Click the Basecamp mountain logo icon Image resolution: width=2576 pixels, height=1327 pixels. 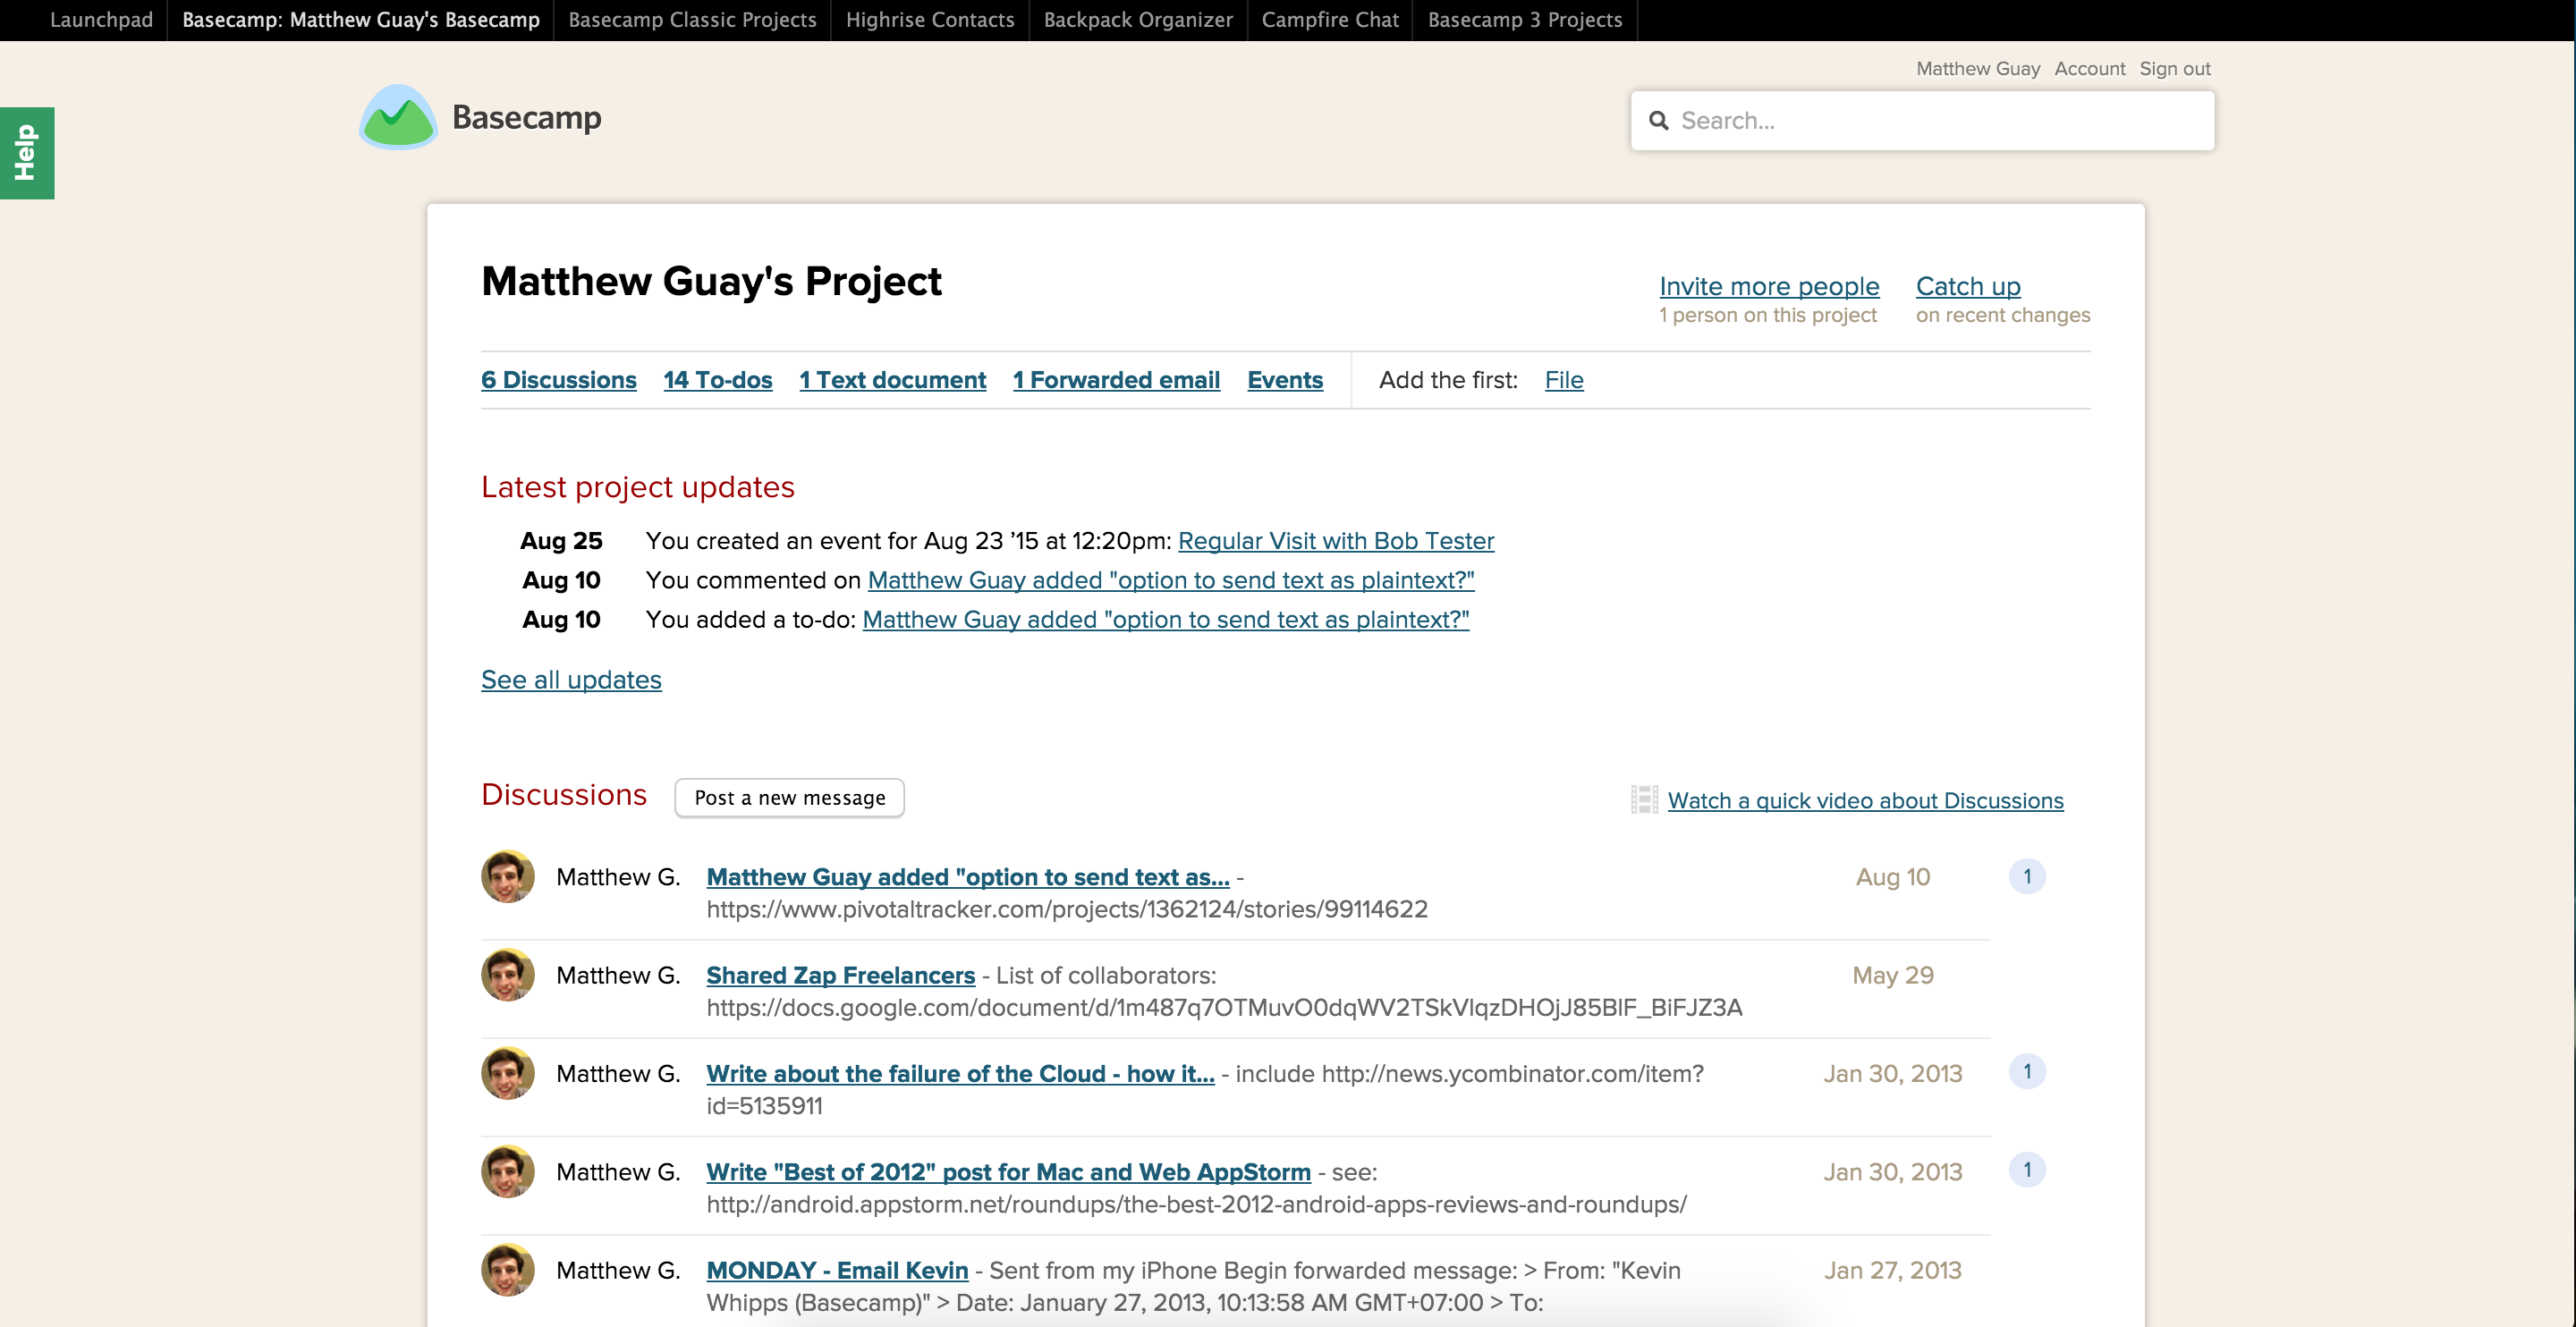[398, 117]
